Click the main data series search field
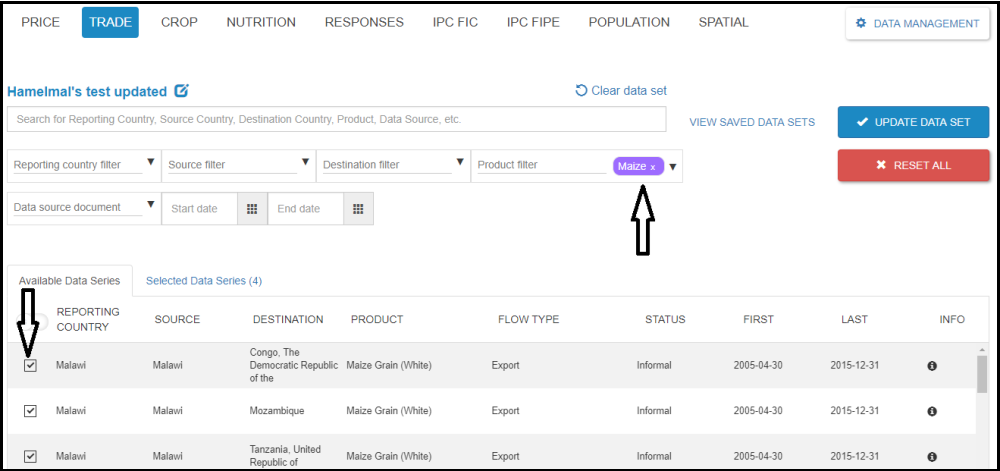The height and width of the screenshot is (471, 1000). [336, 119]
